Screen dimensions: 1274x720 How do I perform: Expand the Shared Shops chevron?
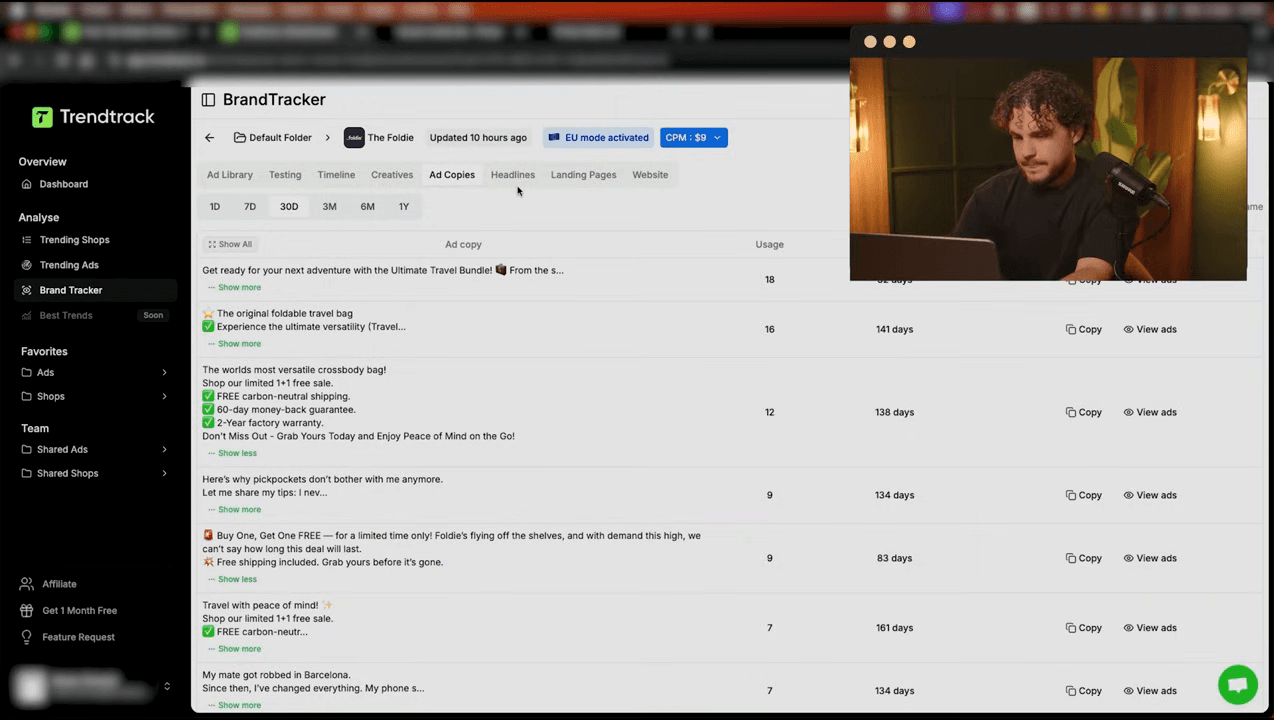[x=164, y=474]
